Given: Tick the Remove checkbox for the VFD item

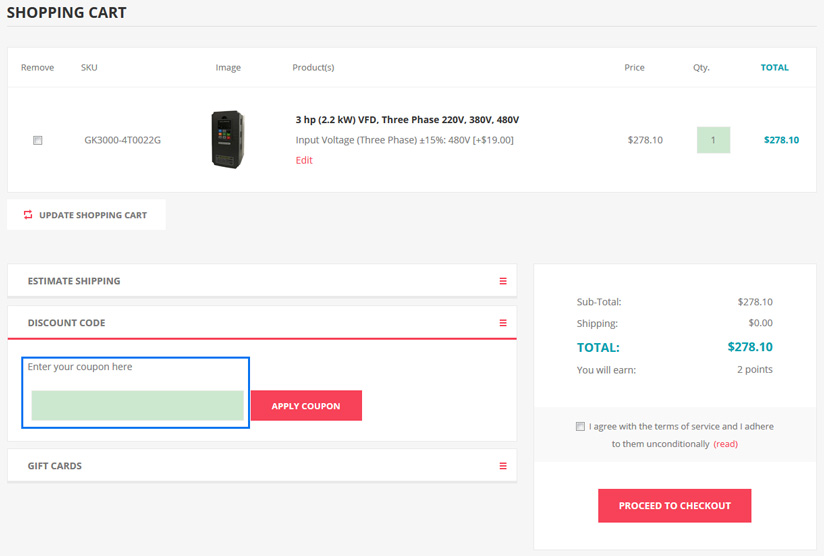Looking at the screenshot, I should pyautogui.click(x=38, y=141).
